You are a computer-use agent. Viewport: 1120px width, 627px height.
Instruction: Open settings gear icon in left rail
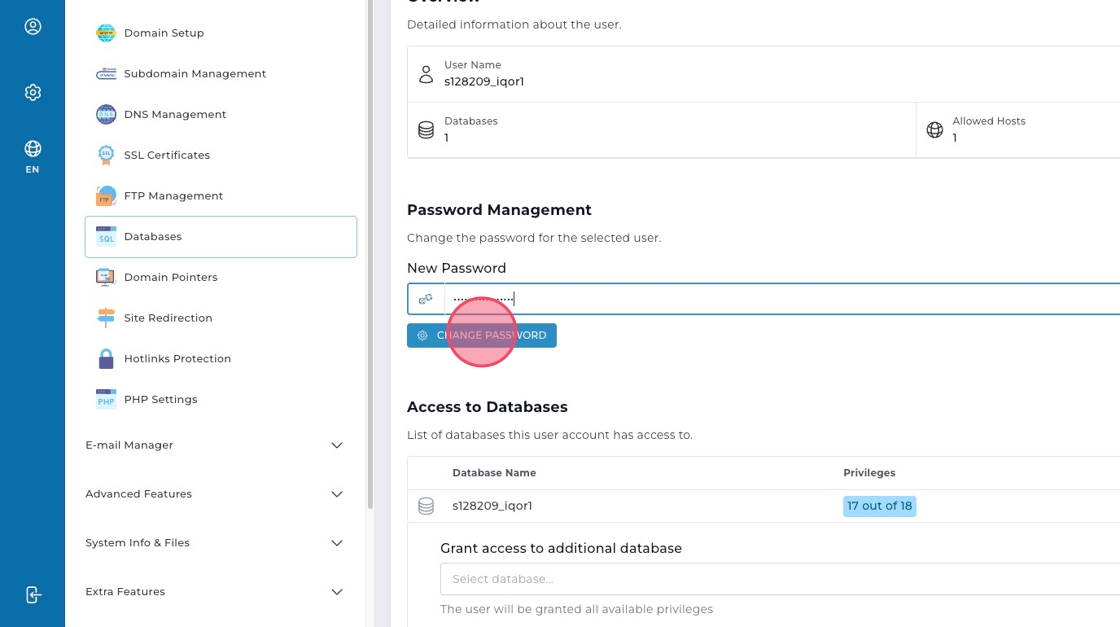coord(33,92)
